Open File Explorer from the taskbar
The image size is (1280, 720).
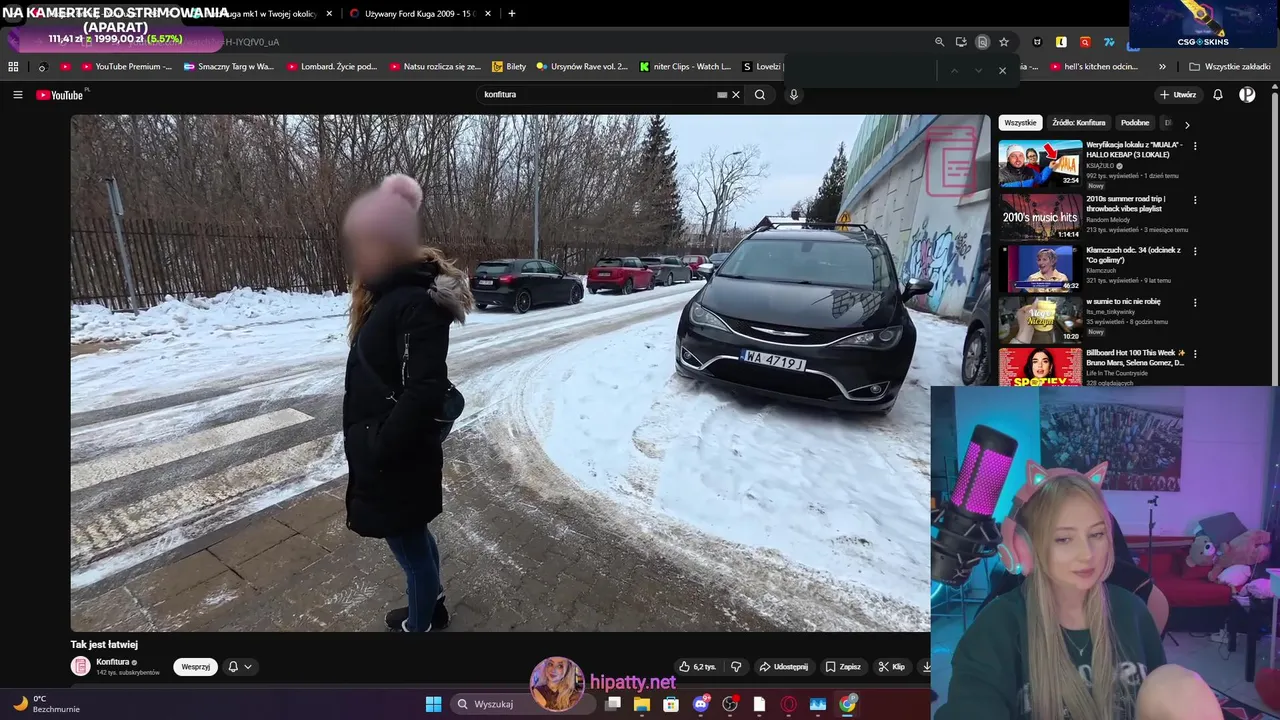click(642, 704)
